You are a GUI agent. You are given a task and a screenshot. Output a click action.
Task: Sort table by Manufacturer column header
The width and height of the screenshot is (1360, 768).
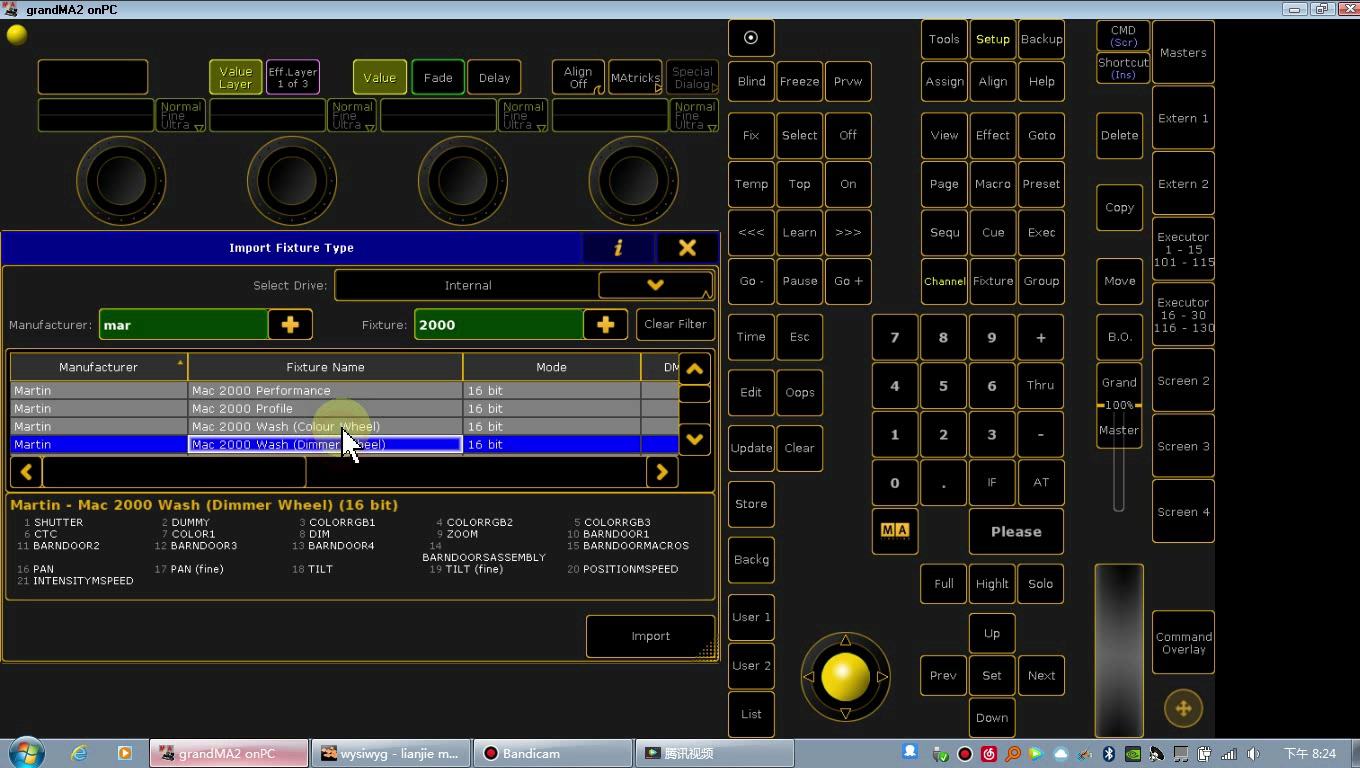coord(99,367)
